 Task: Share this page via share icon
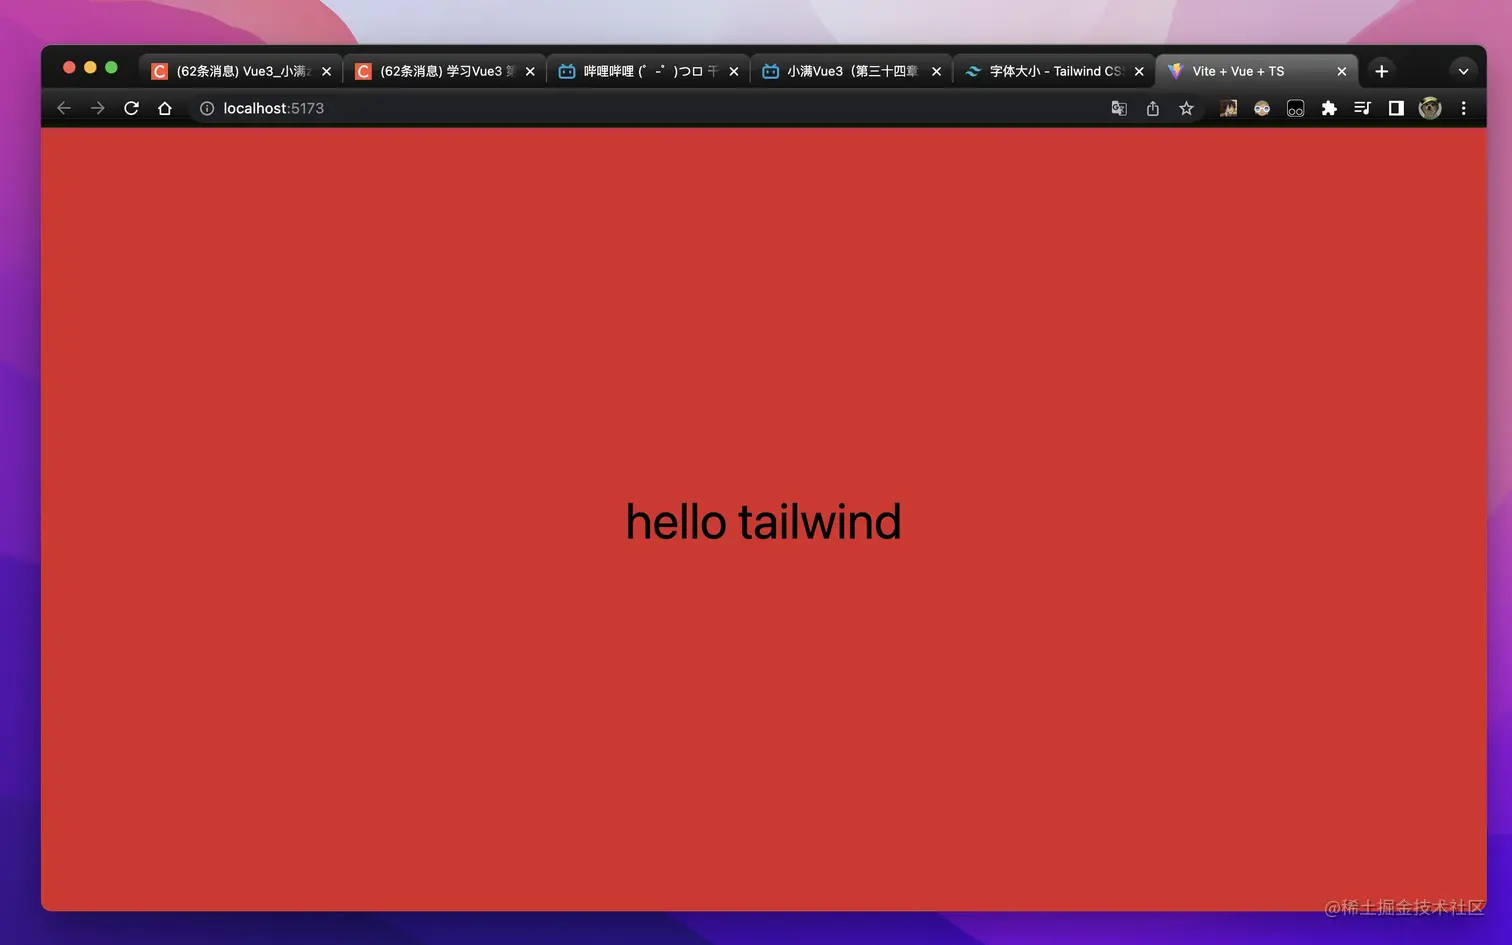coord(1153,108)
